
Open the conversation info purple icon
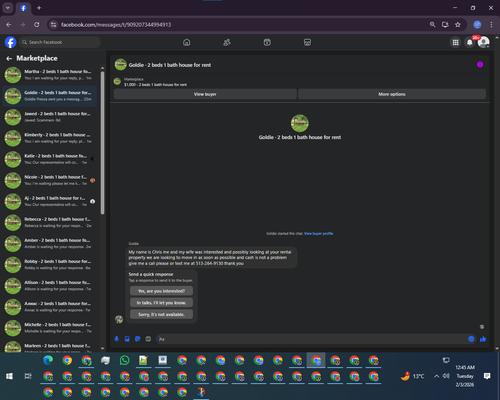[480, 65]
